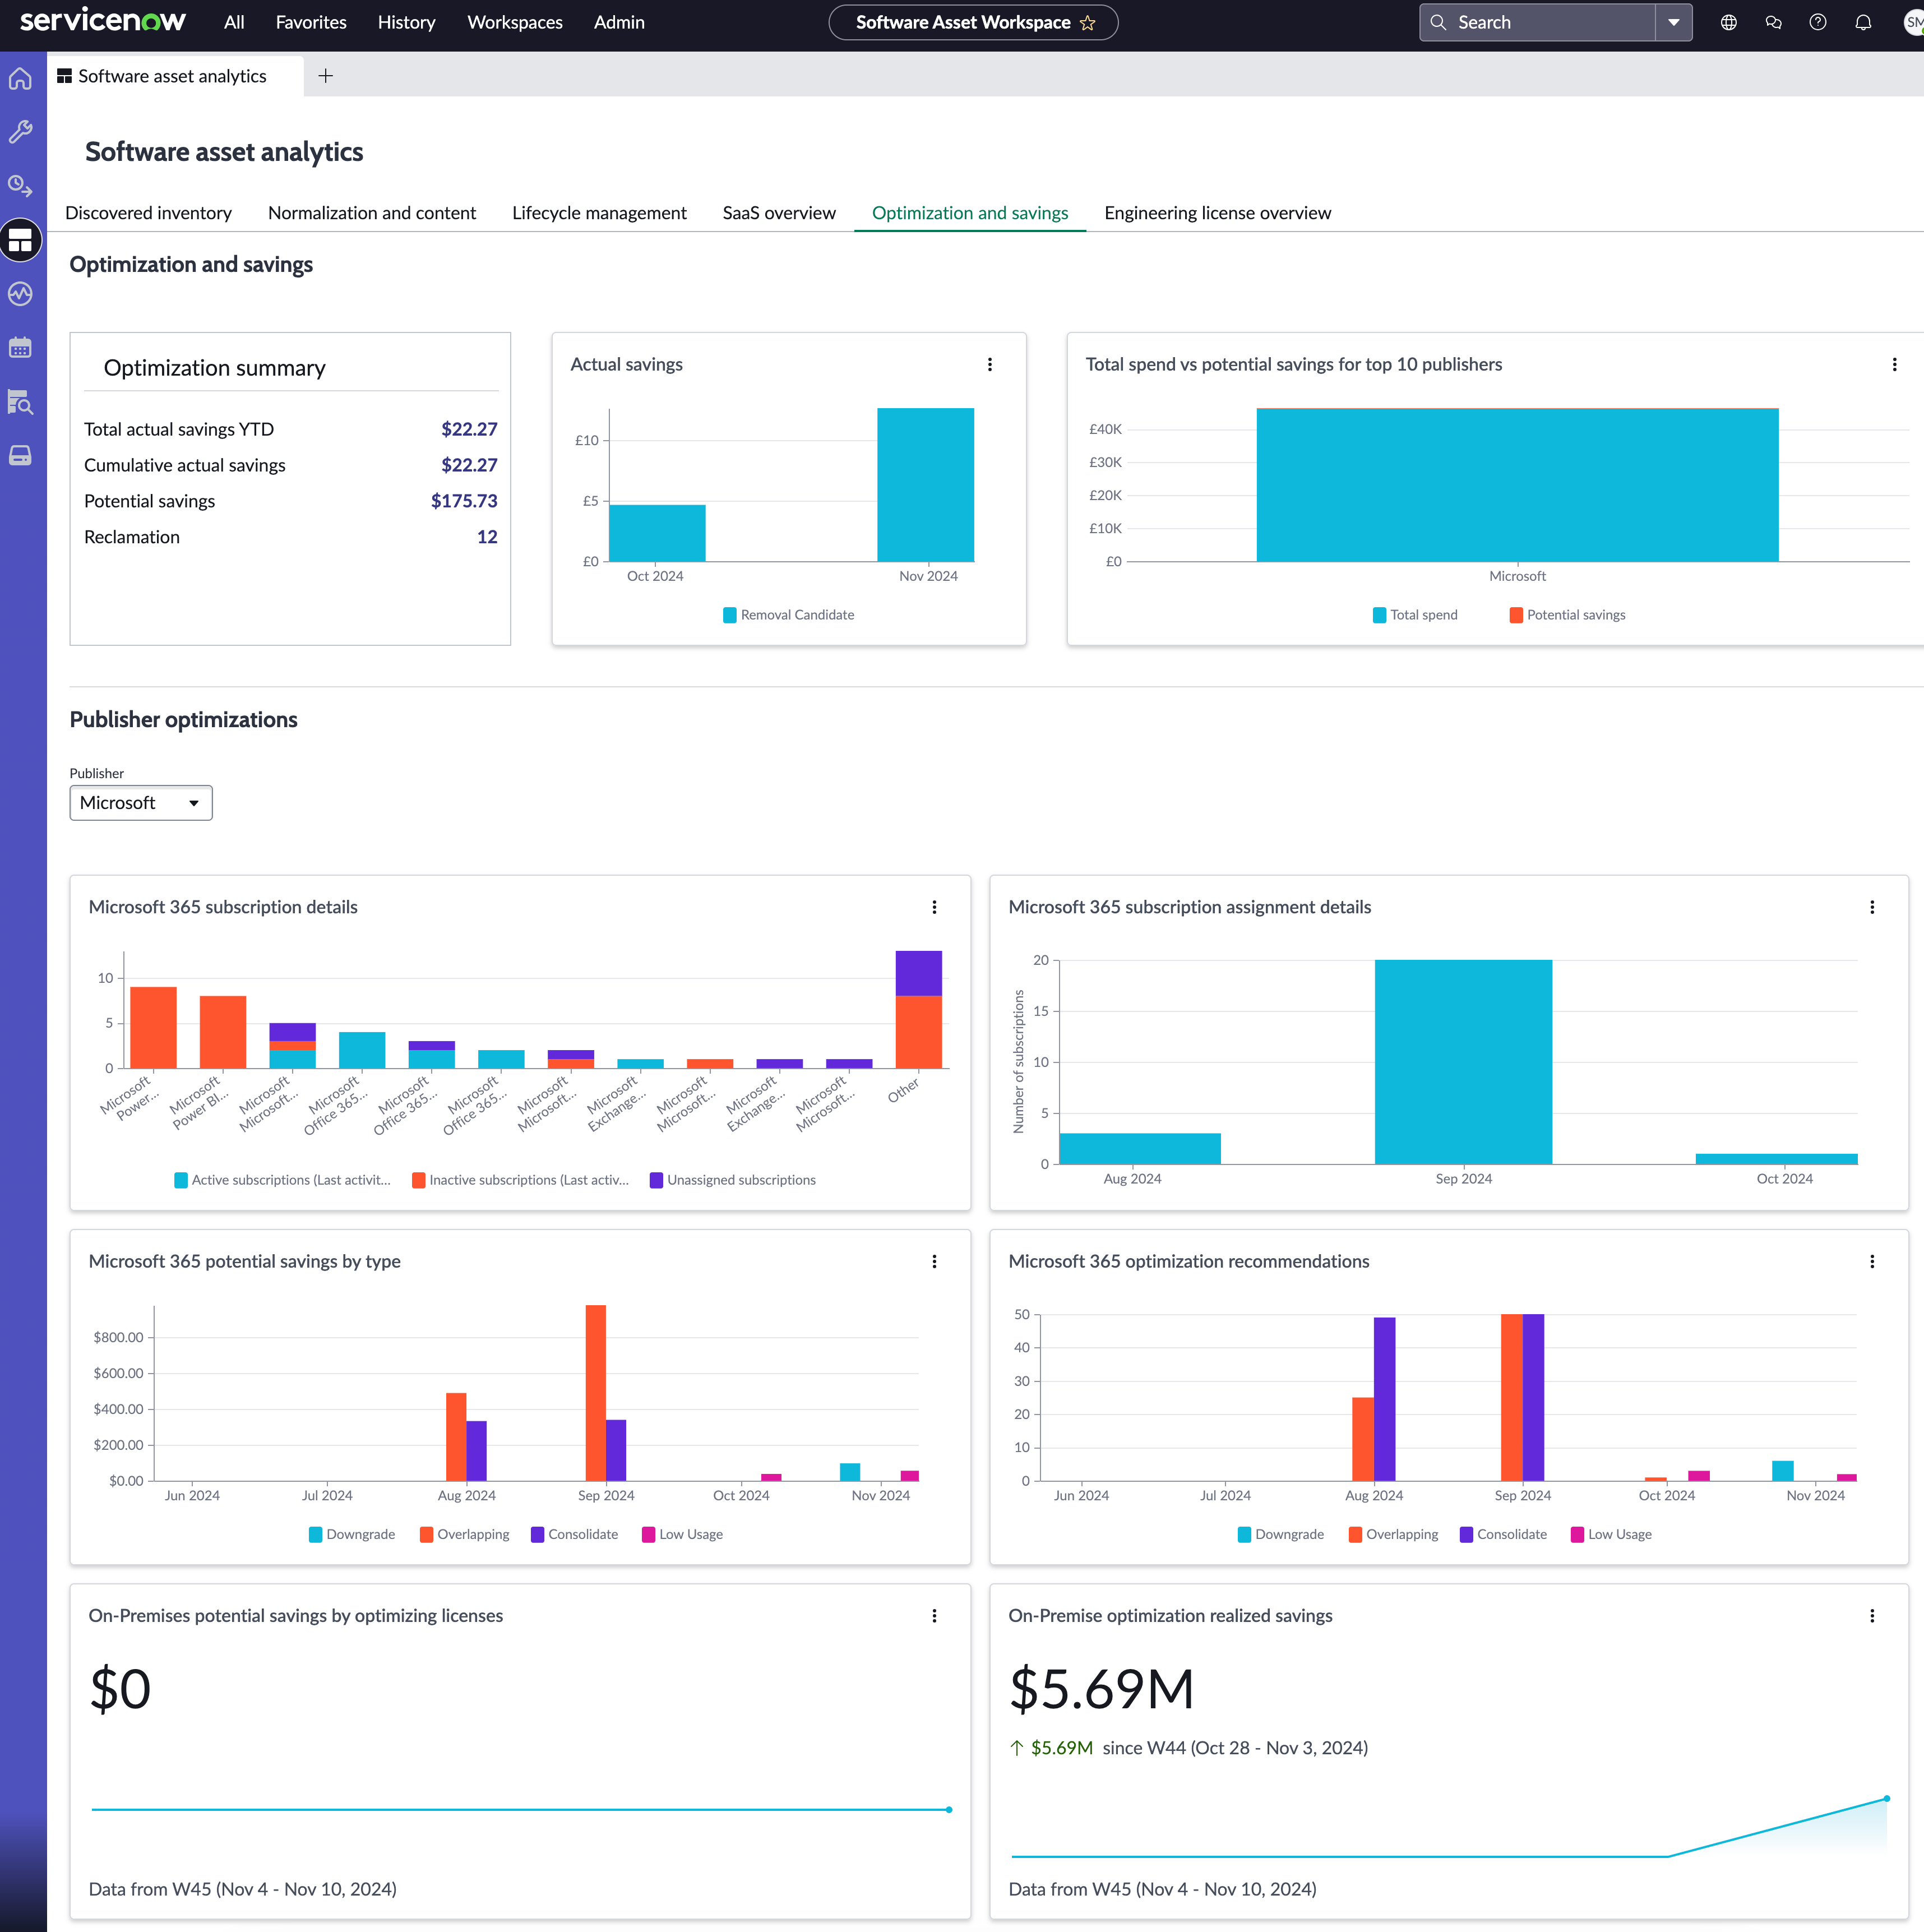Toggle Downgrade legend in potential savings chart
Image resolution: width=1924 pixels, height=1932 pixels.
point(352,1534)
